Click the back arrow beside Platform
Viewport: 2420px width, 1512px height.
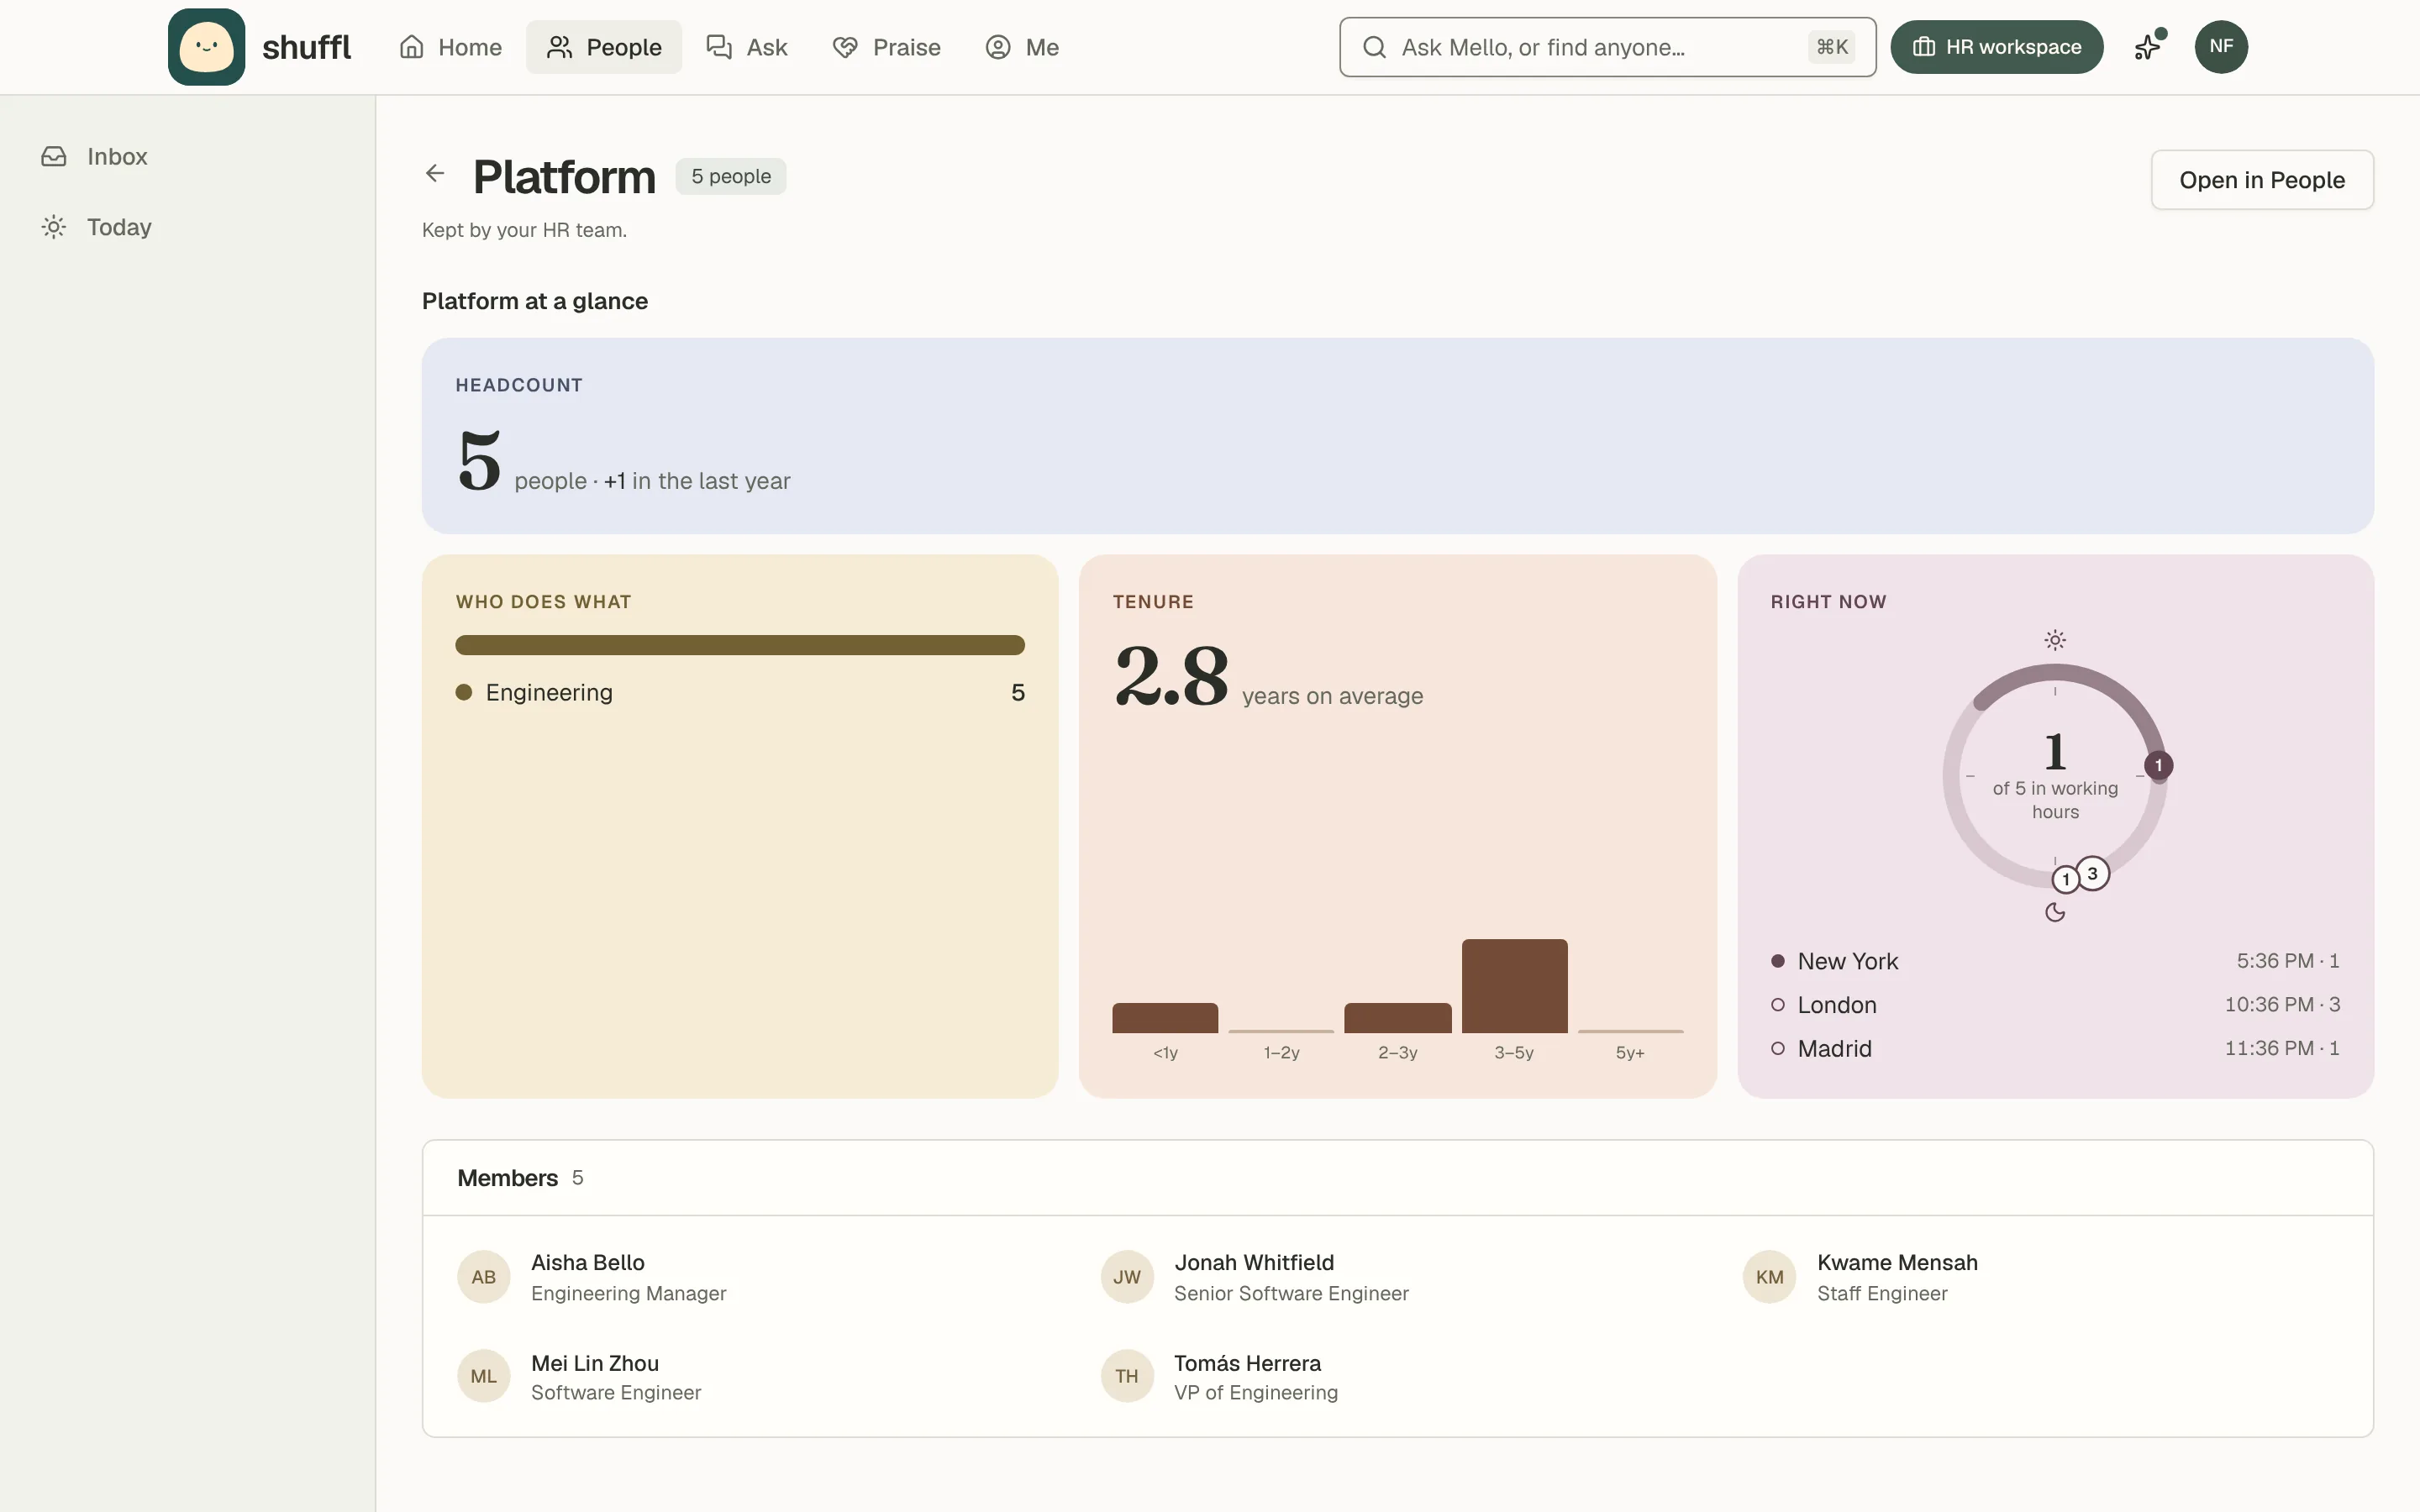[x=435, y=173]
